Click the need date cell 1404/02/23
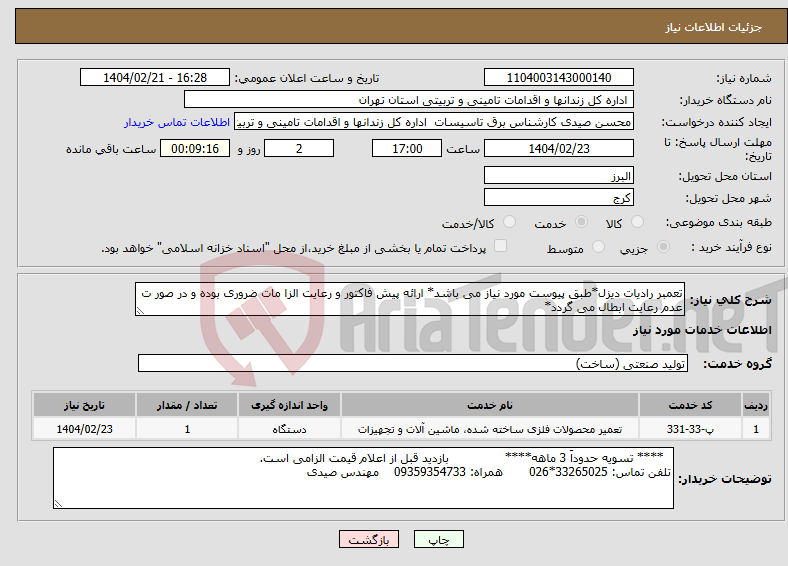This screenshot has height=566, width=788. click(84, 429)
